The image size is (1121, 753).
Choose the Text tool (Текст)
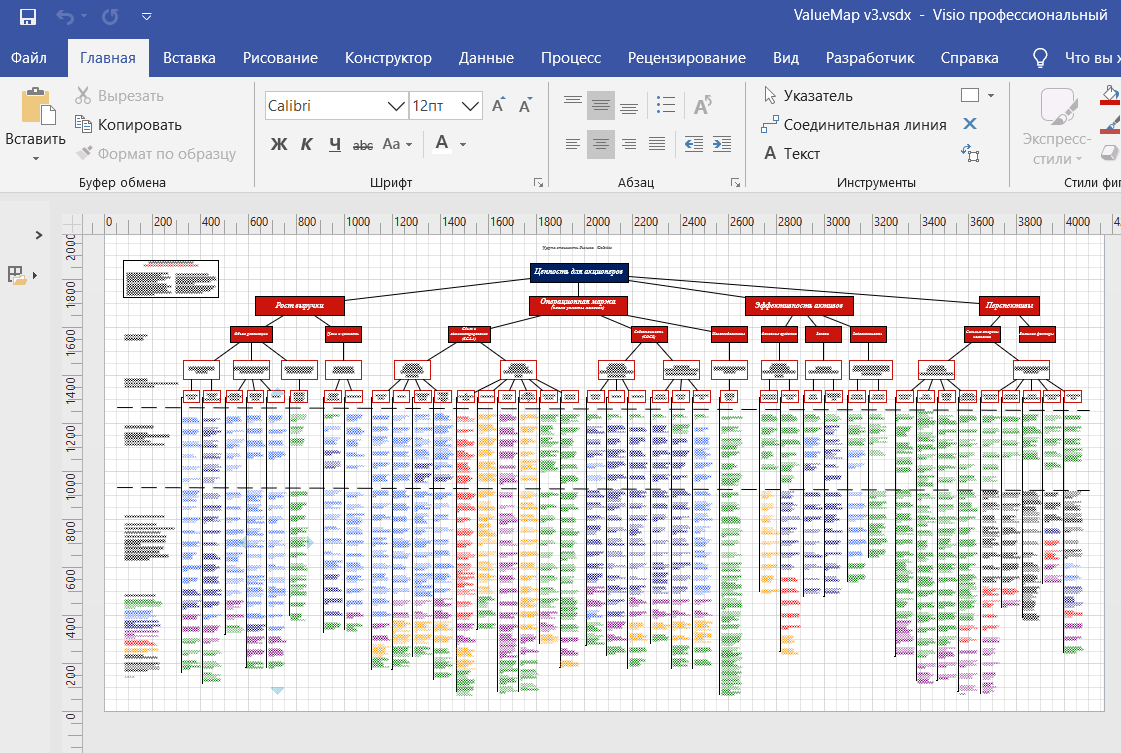792,154
